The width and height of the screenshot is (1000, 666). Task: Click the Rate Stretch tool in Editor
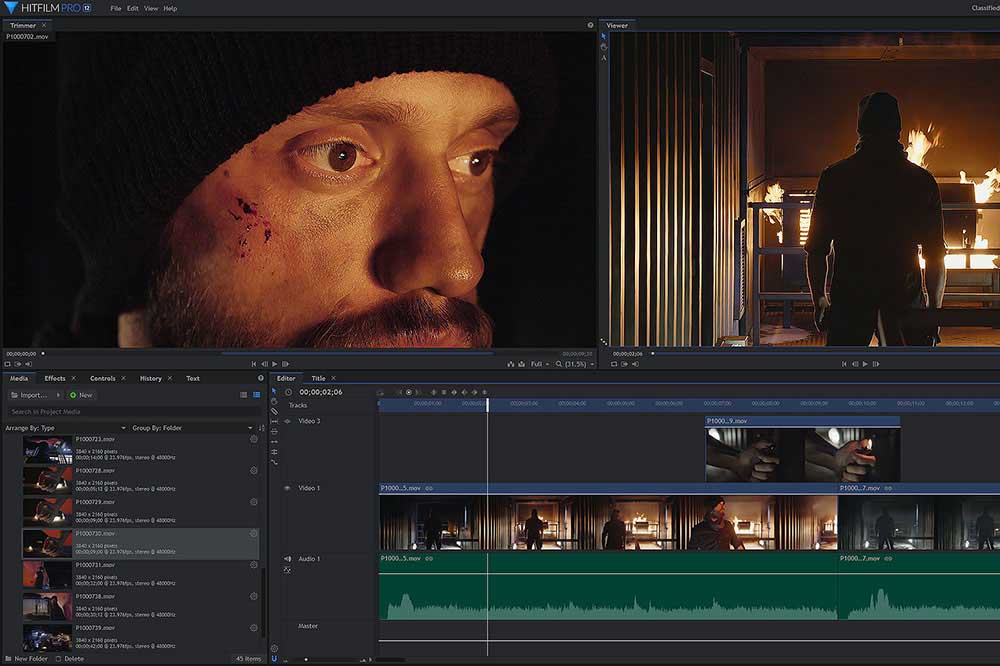[274, 462]
